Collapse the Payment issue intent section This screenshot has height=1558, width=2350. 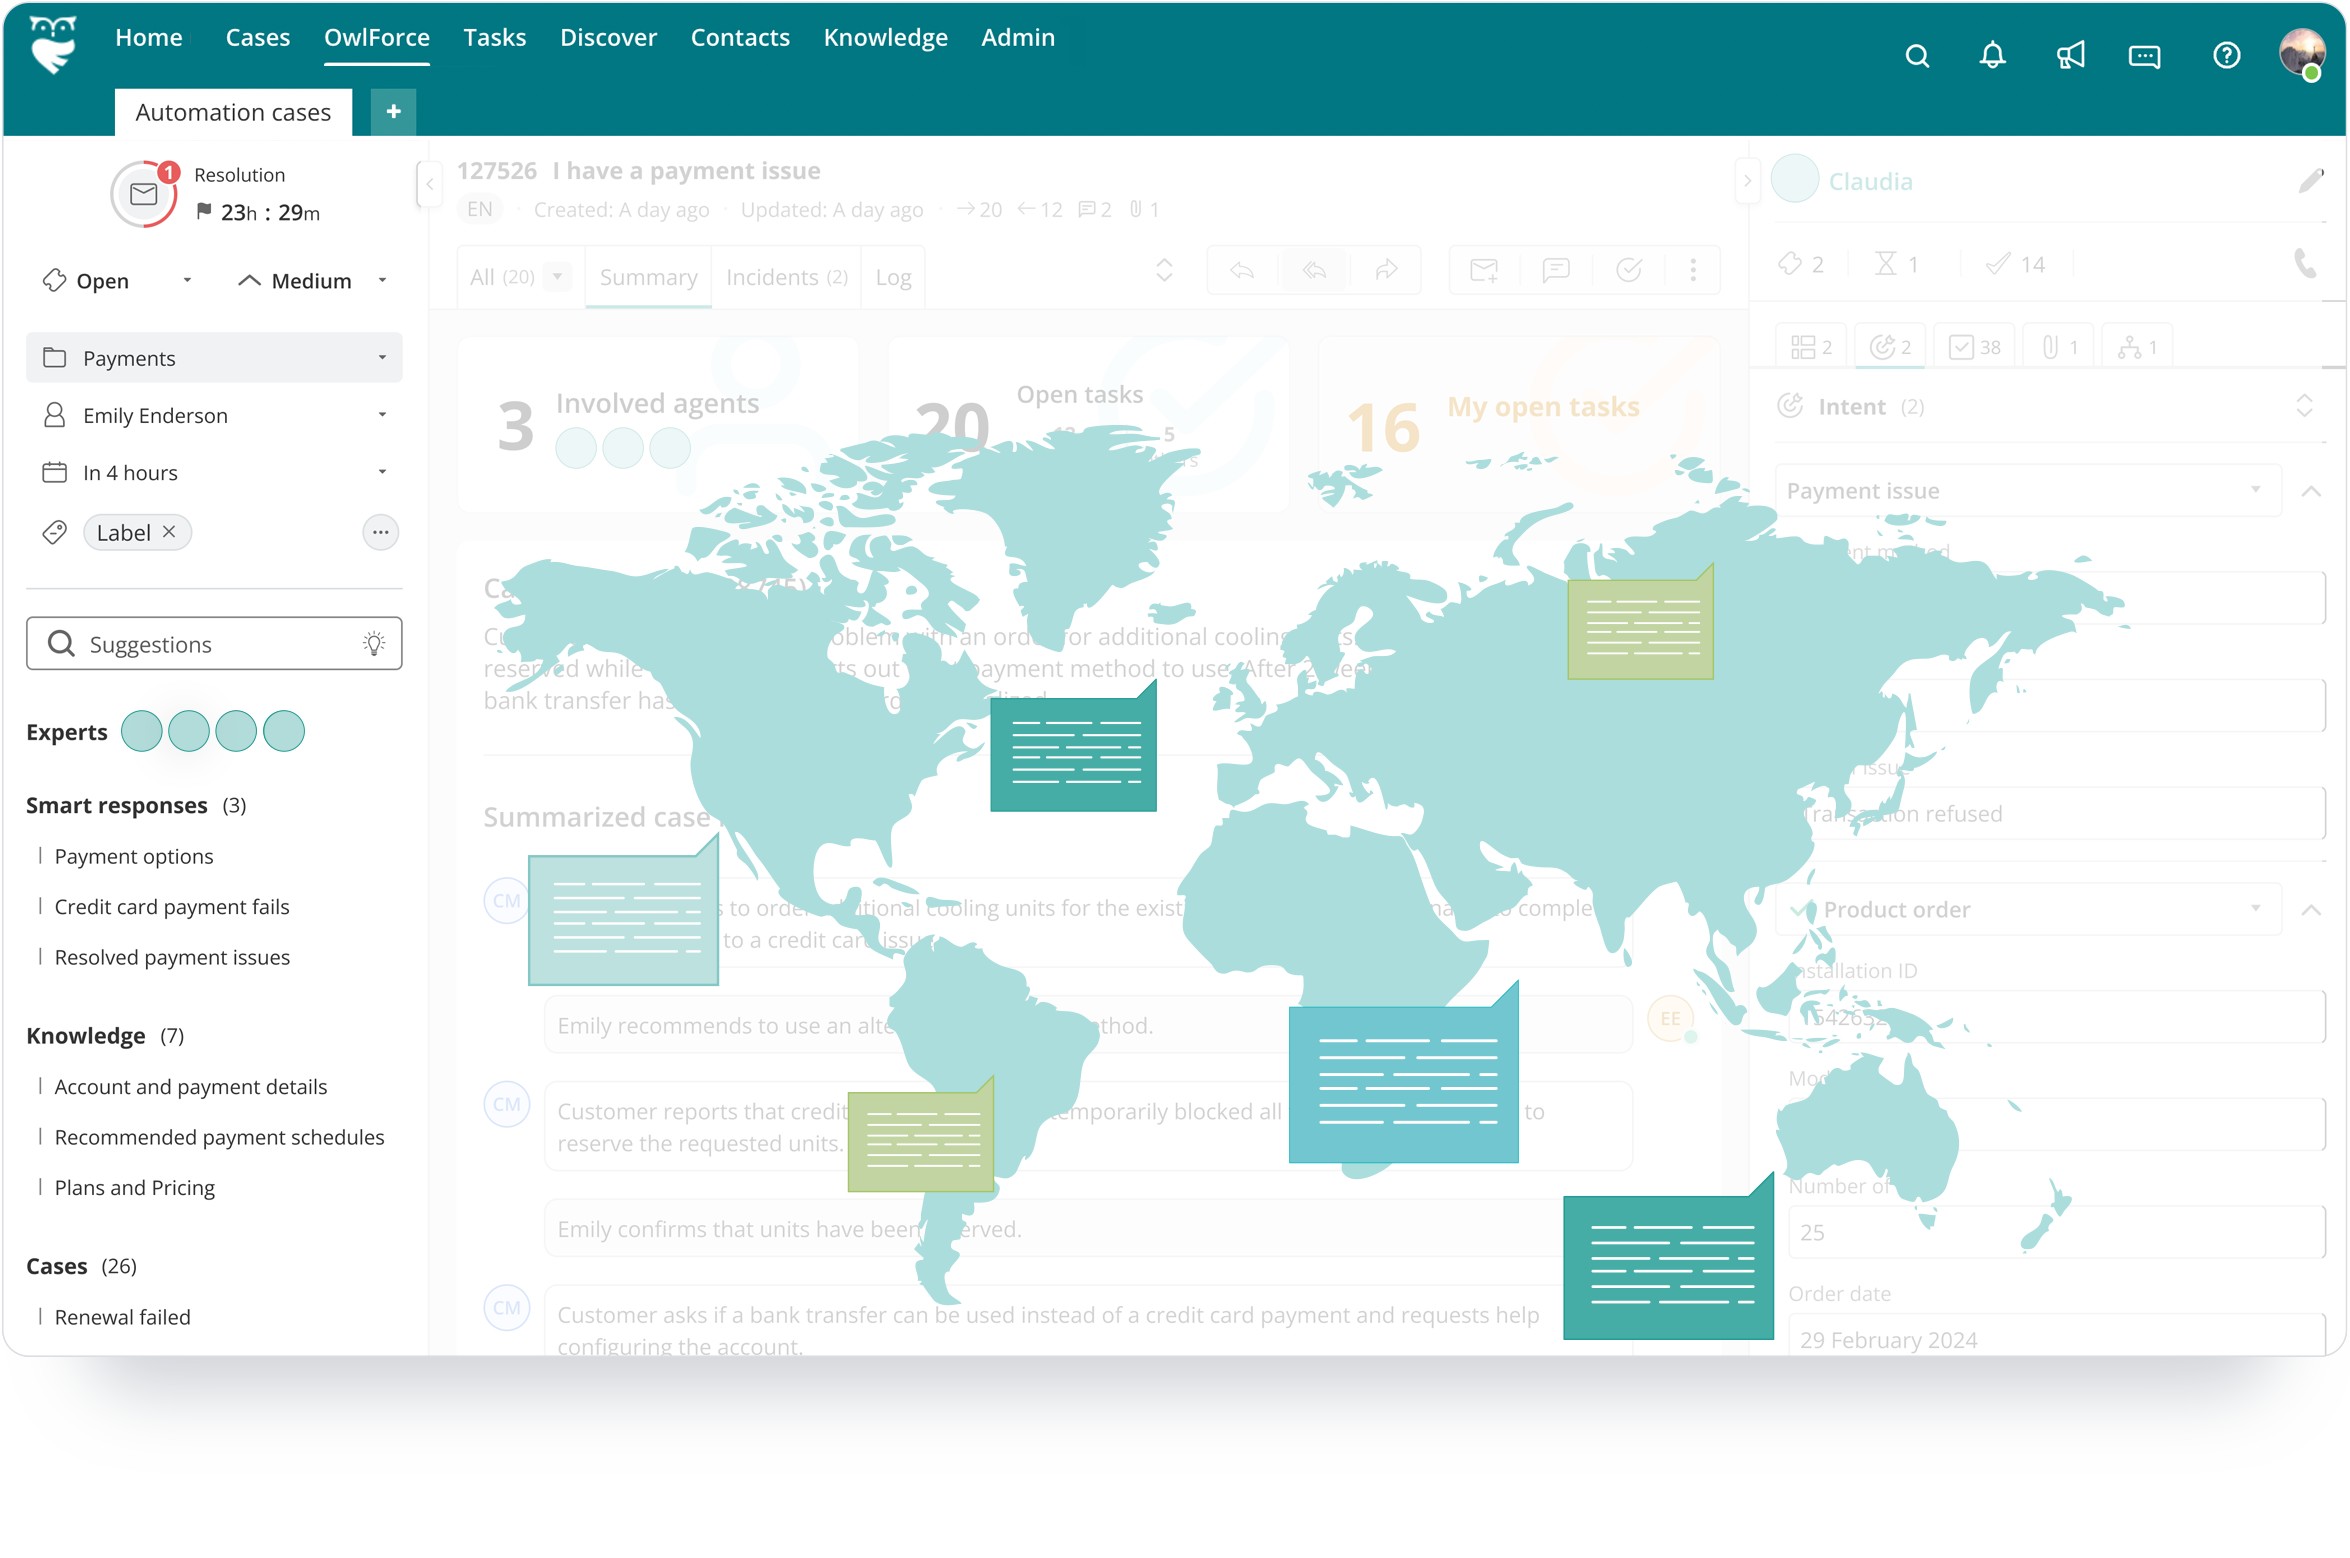tap(2313, 491)
